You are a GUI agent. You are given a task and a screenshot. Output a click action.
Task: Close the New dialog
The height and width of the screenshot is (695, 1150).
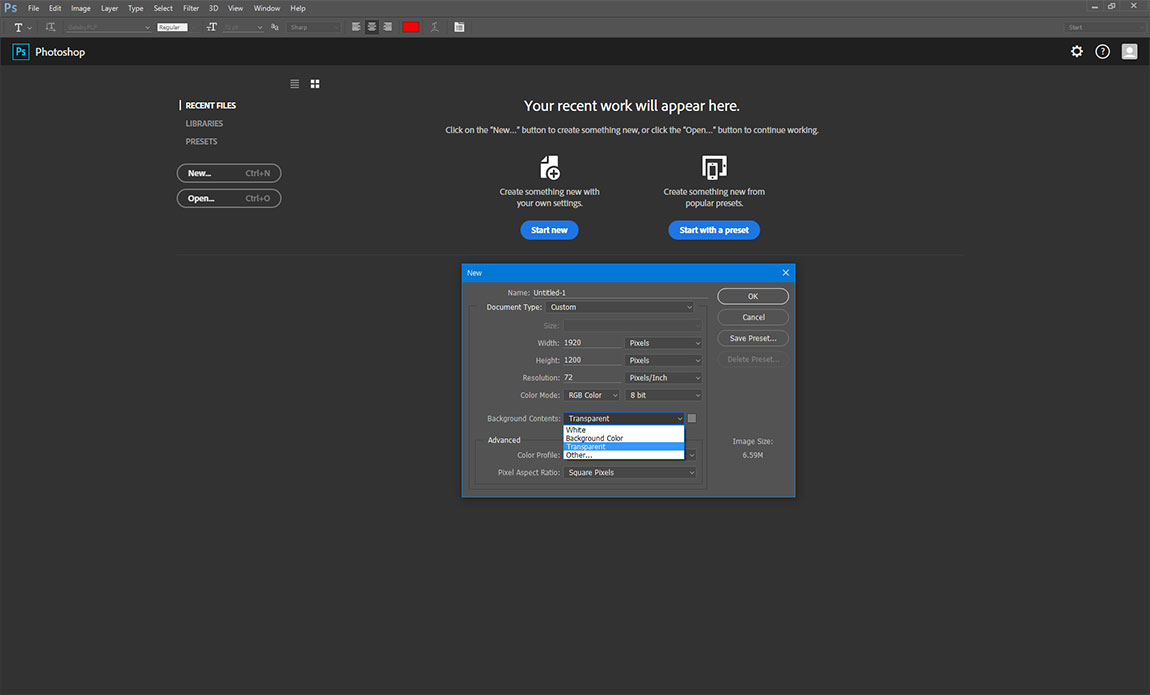click(785, 273)
